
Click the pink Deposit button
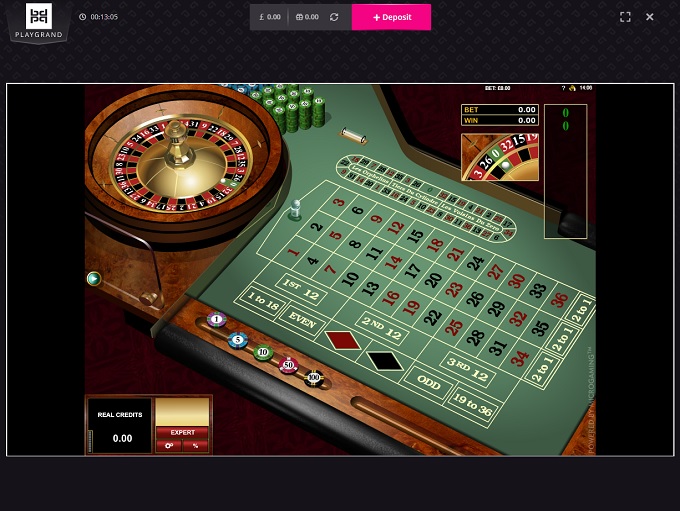point(391,17)
